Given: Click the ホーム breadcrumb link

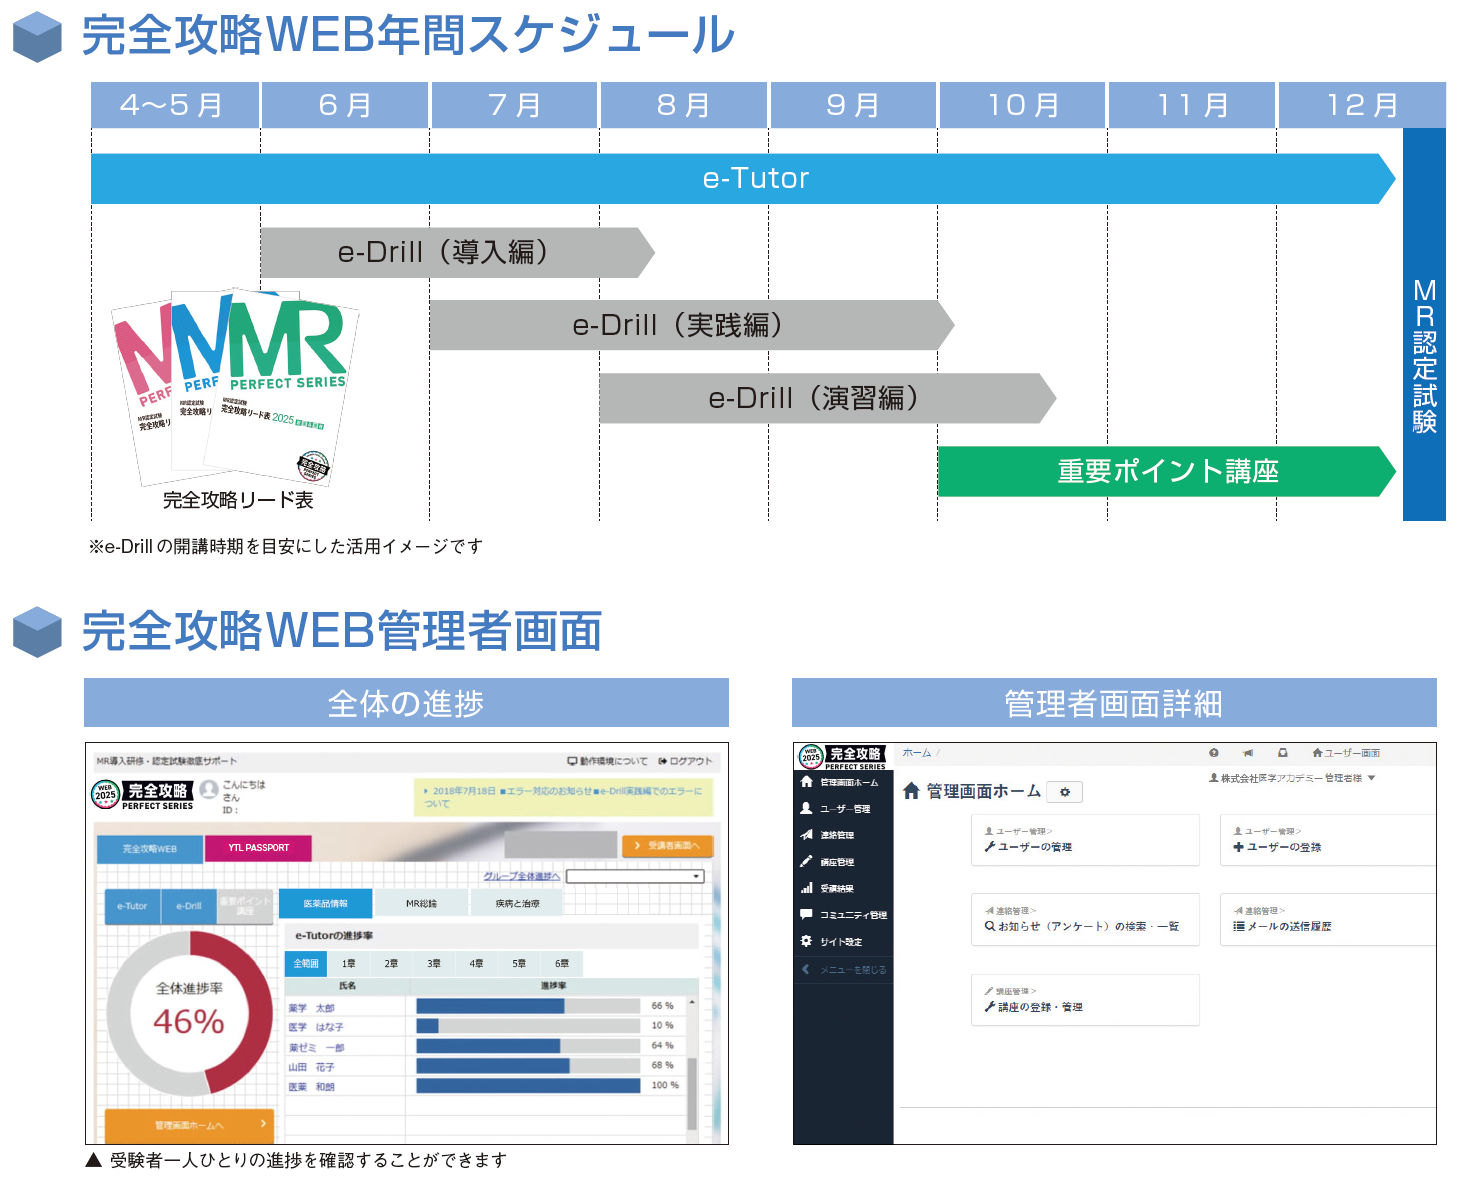Looking at the screenshot, I should tap(916, 753).
